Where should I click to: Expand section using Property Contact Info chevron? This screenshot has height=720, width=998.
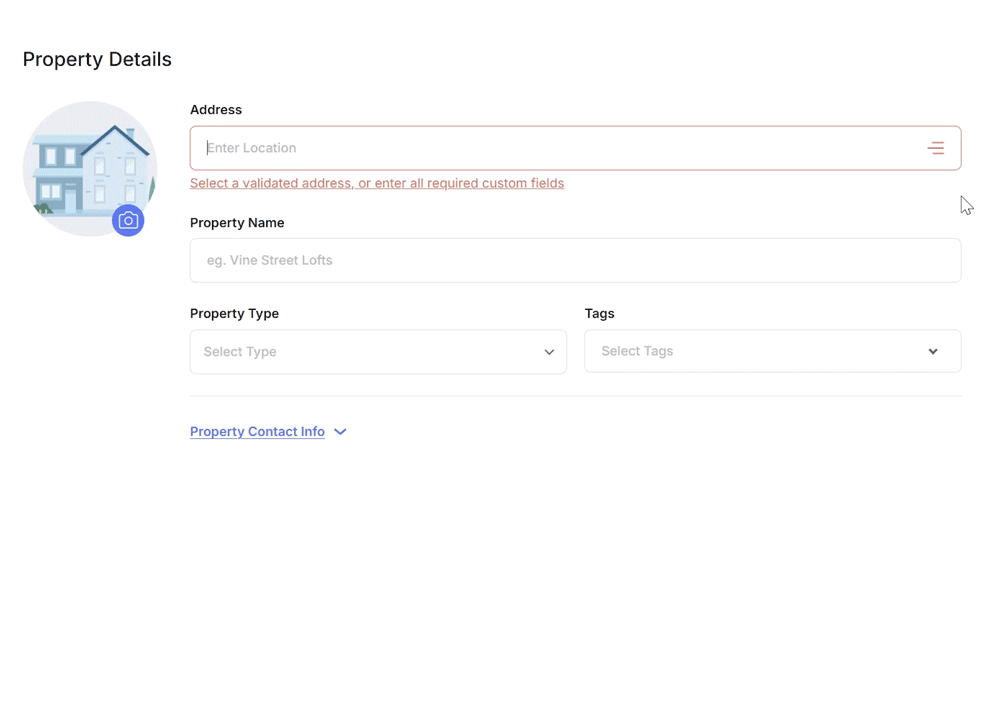(340, 432)
